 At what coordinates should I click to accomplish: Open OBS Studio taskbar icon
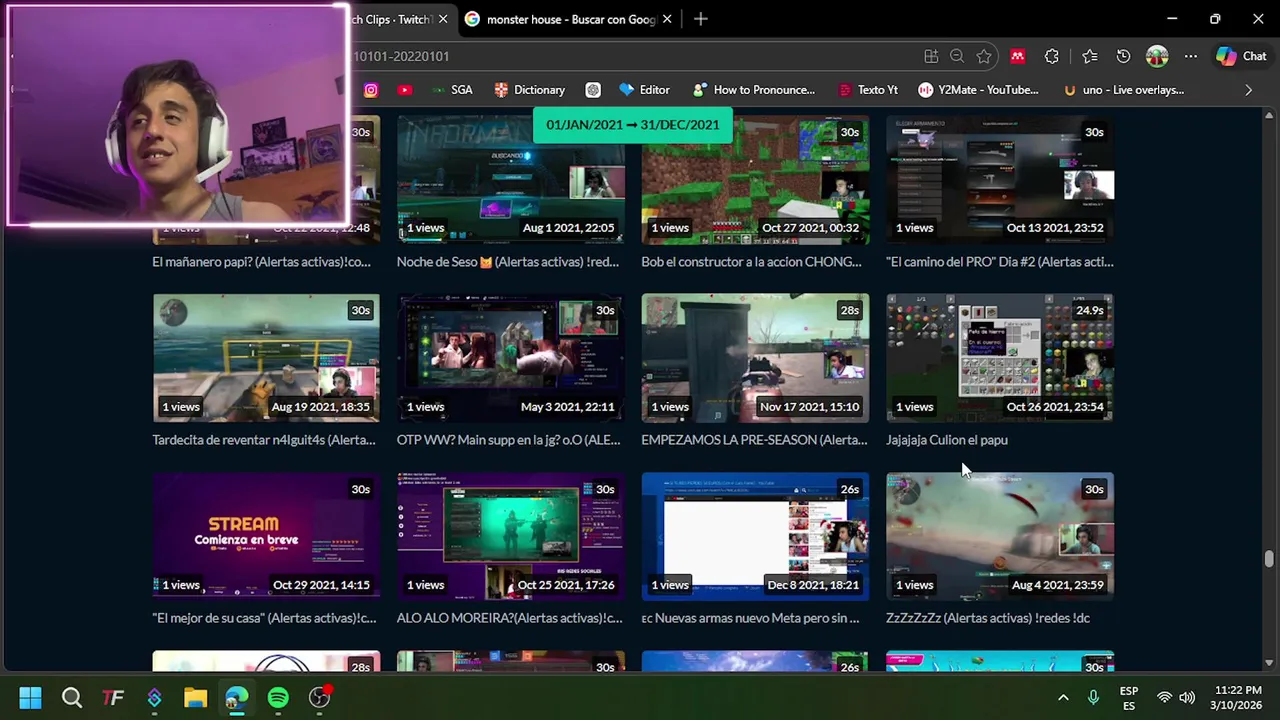coord(319,697)
